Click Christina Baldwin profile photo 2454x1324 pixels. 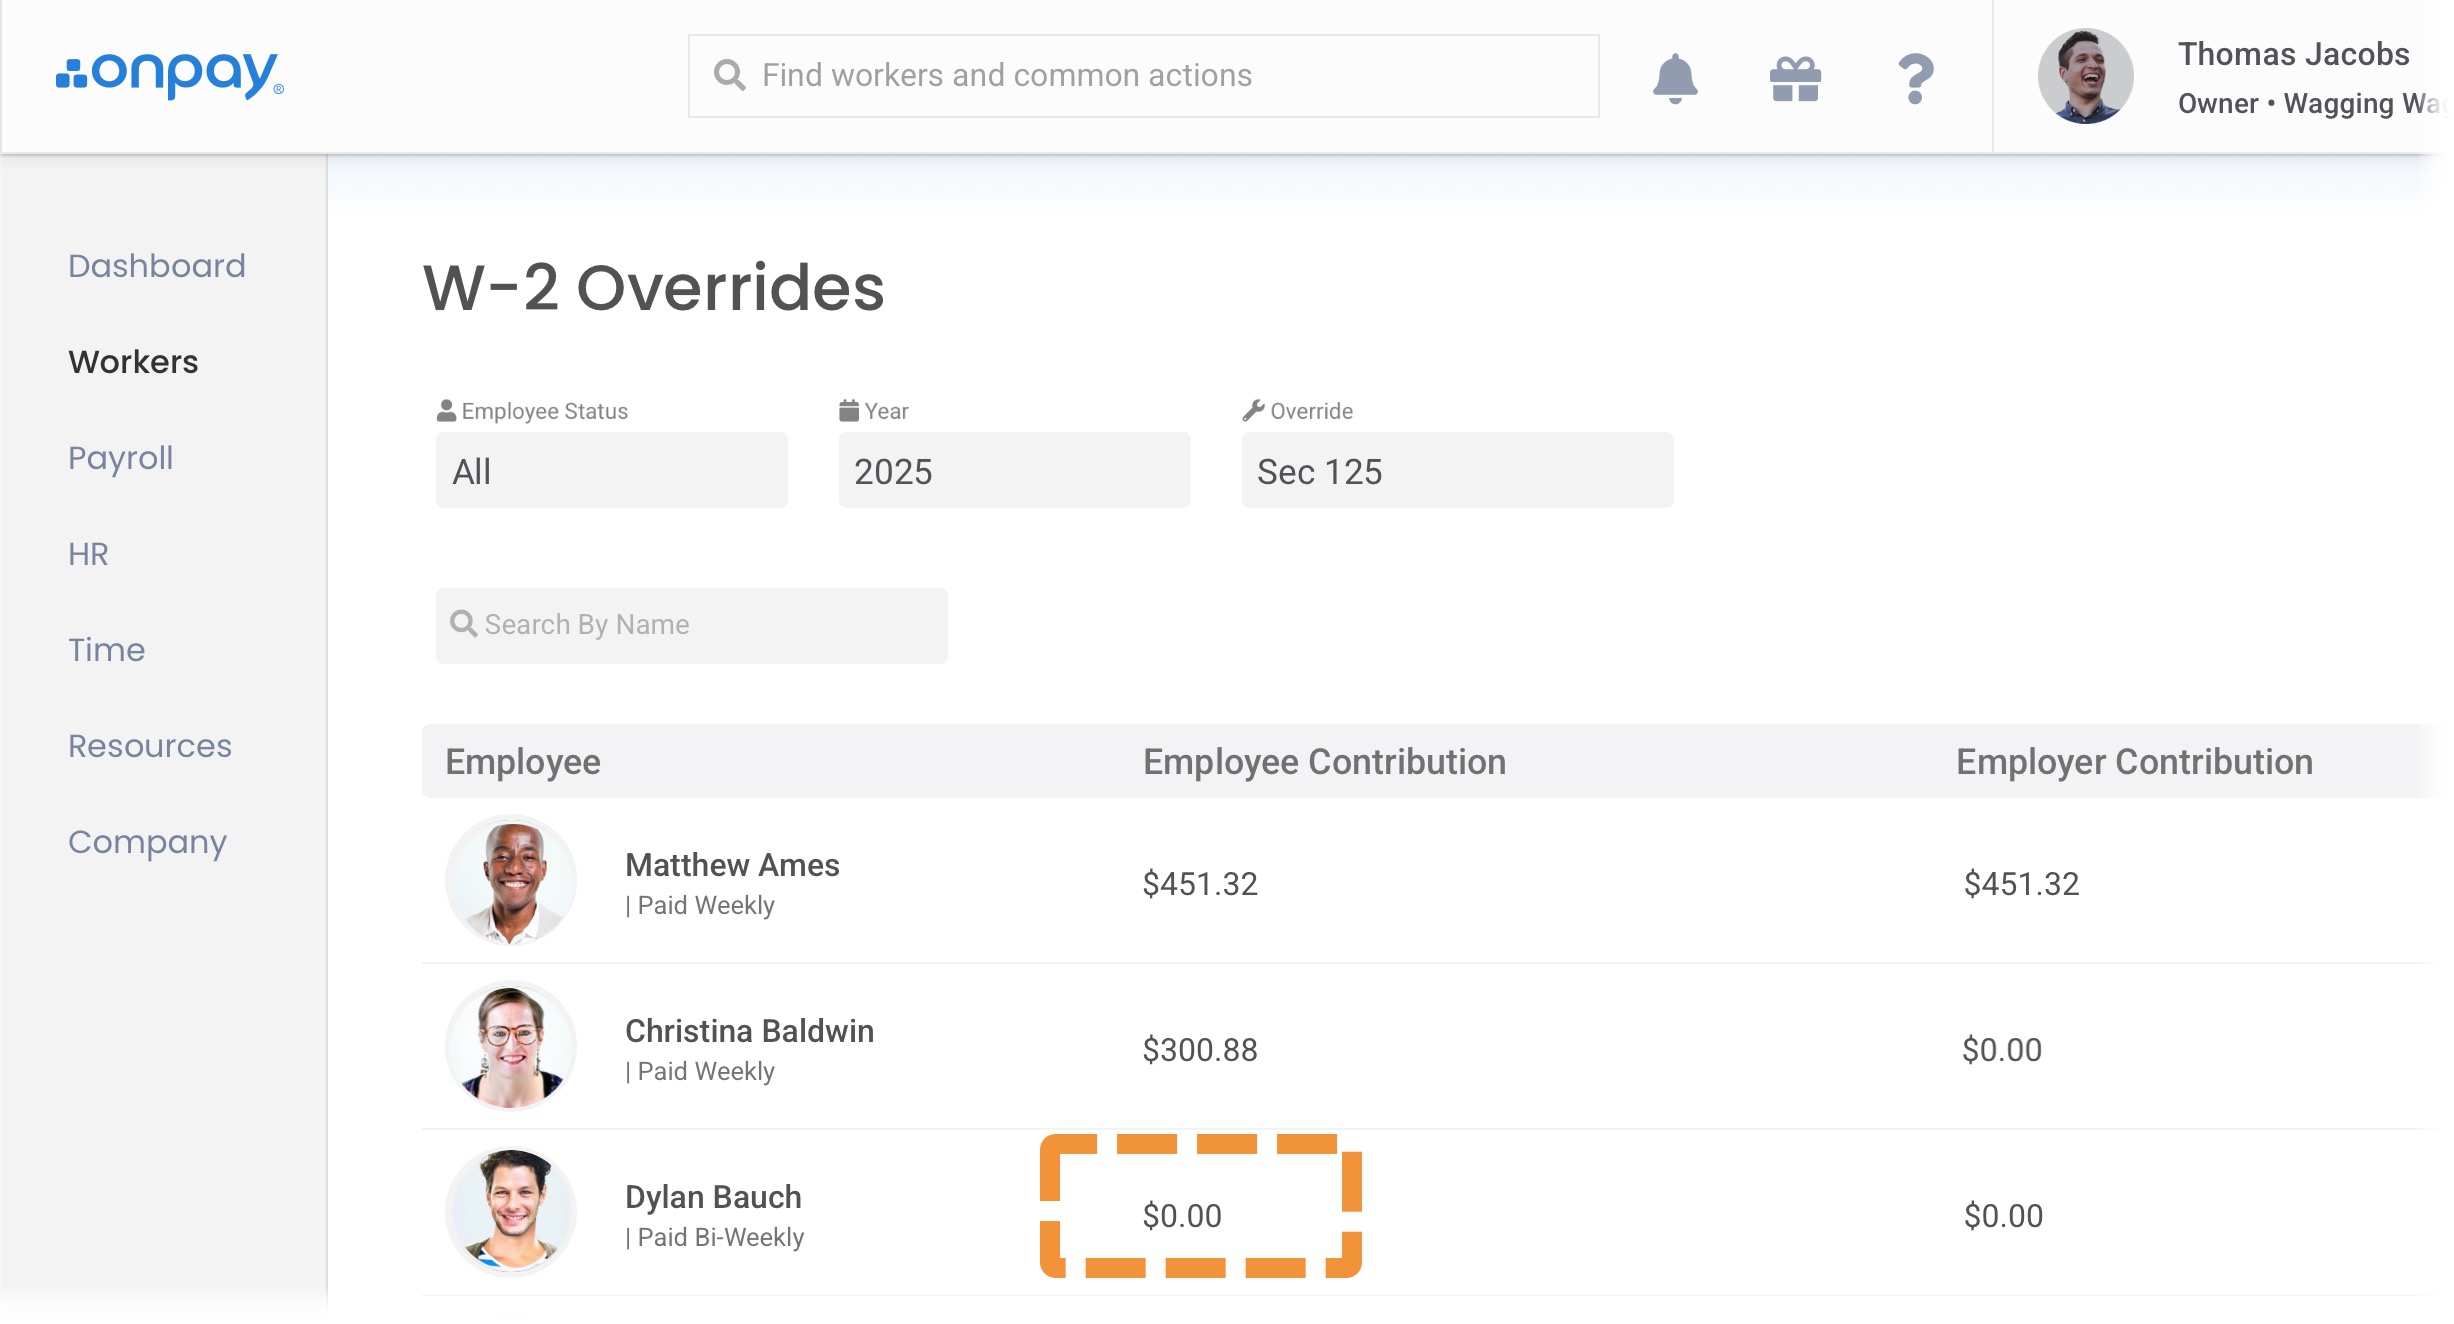pyautogui.click(x=511, y=1047)
